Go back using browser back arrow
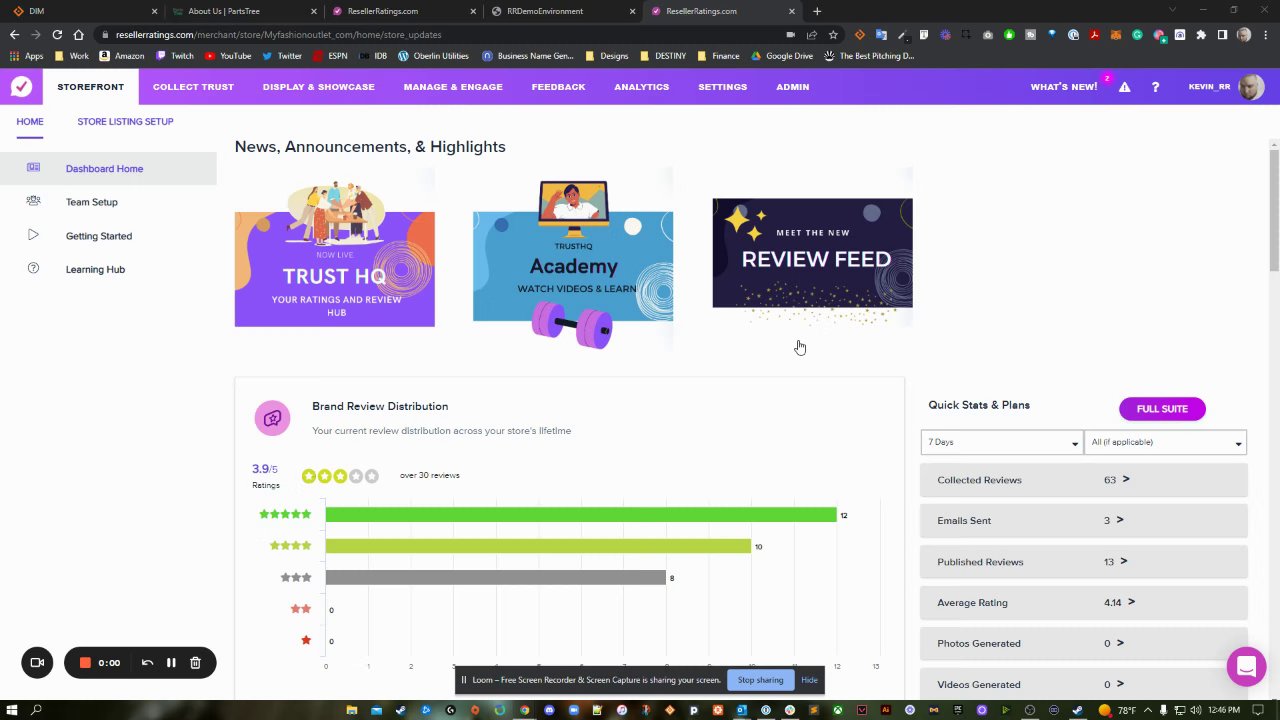This screenshot has height=720, width=1280. click(14, 34)
